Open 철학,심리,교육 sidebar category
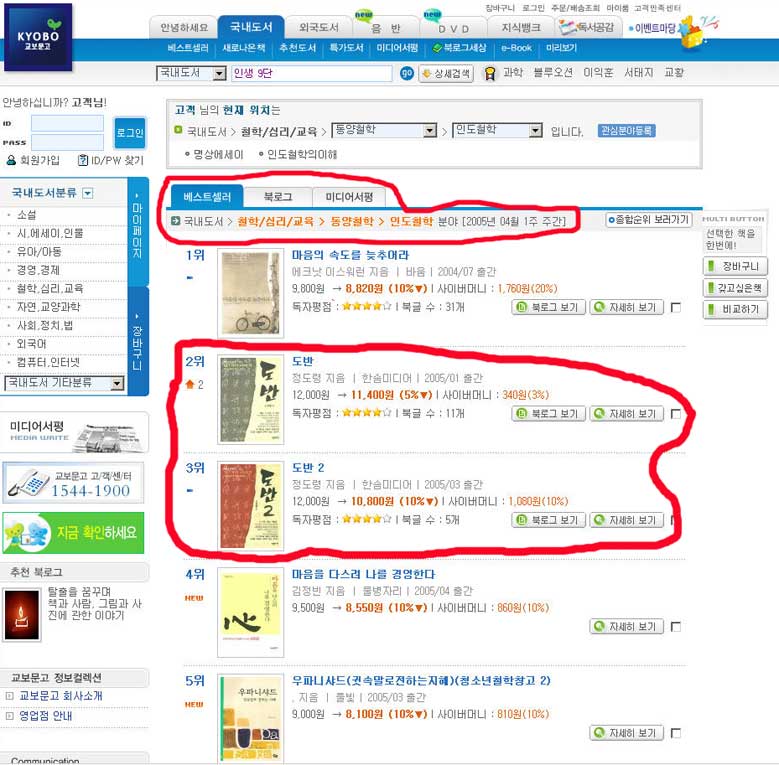The height and width of the screenshot is (765, 779). coord(50,289)
